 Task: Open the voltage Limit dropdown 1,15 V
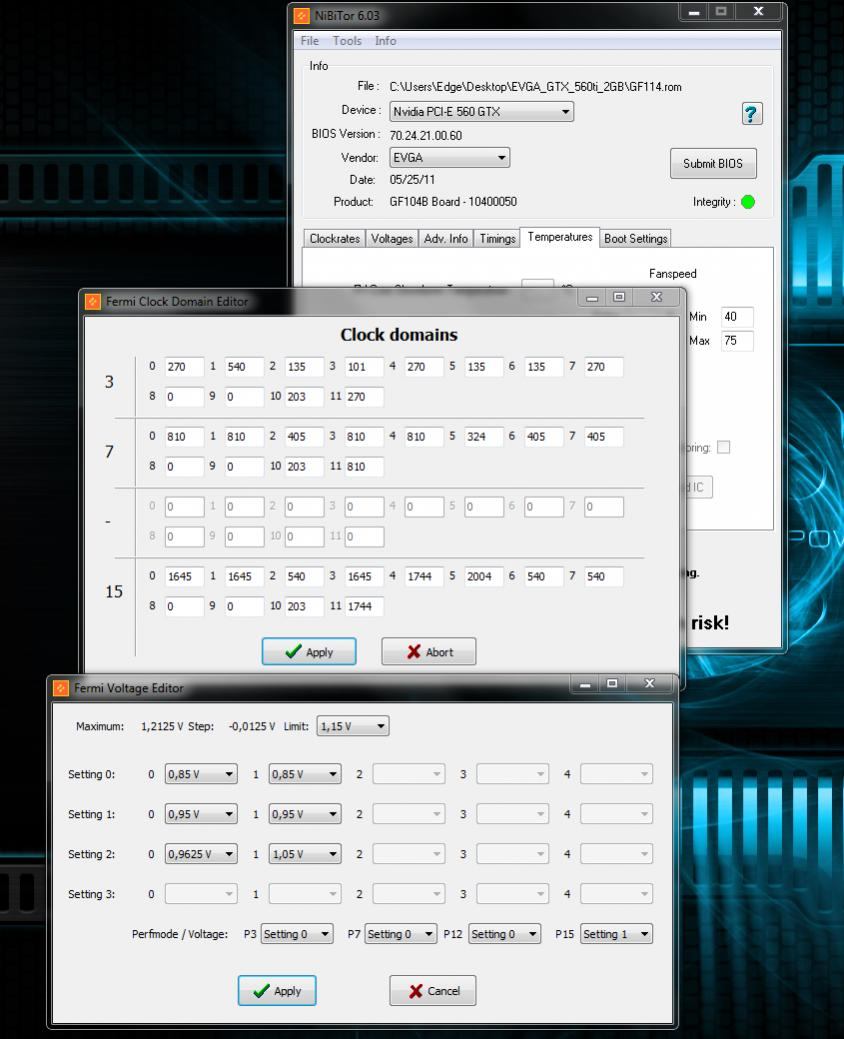pos(353,726)
